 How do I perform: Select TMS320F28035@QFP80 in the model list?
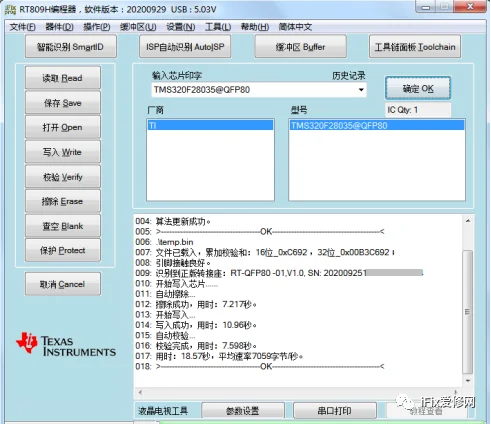[377, 125]
